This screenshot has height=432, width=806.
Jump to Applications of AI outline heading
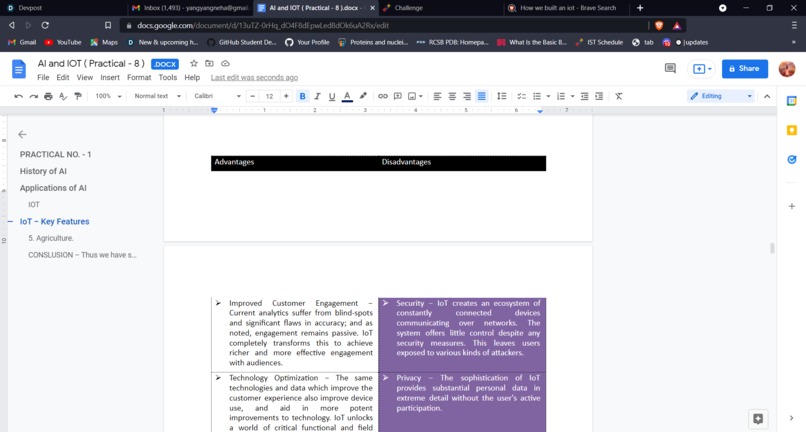(53, 188)
